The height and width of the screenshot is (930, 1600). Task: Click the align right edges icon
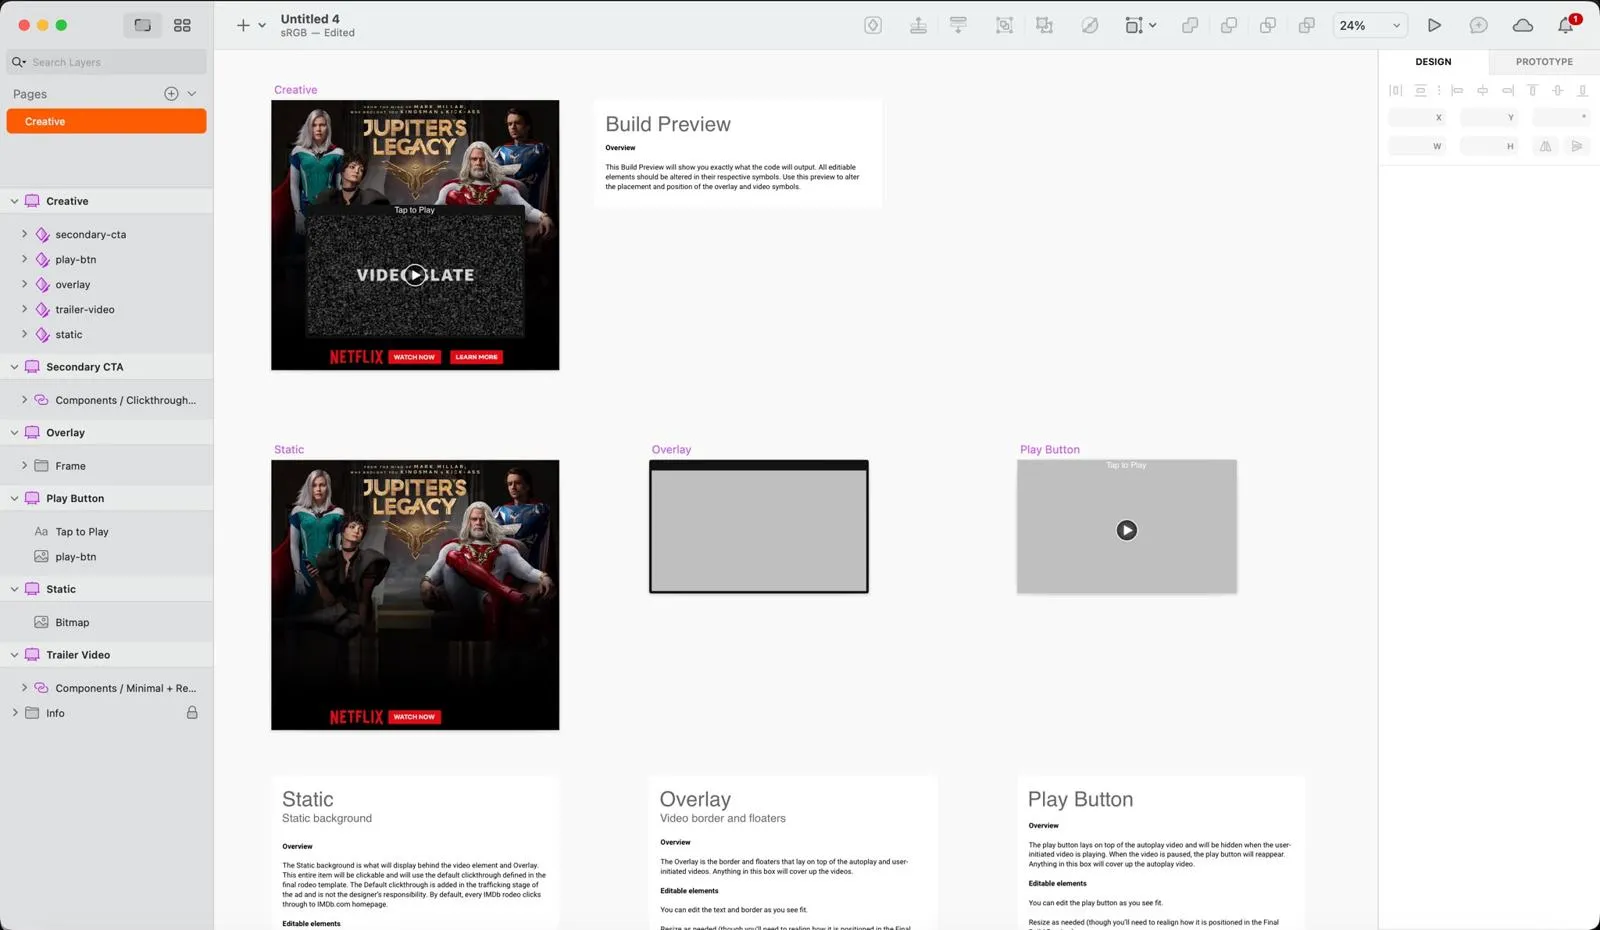[1508, 90]
